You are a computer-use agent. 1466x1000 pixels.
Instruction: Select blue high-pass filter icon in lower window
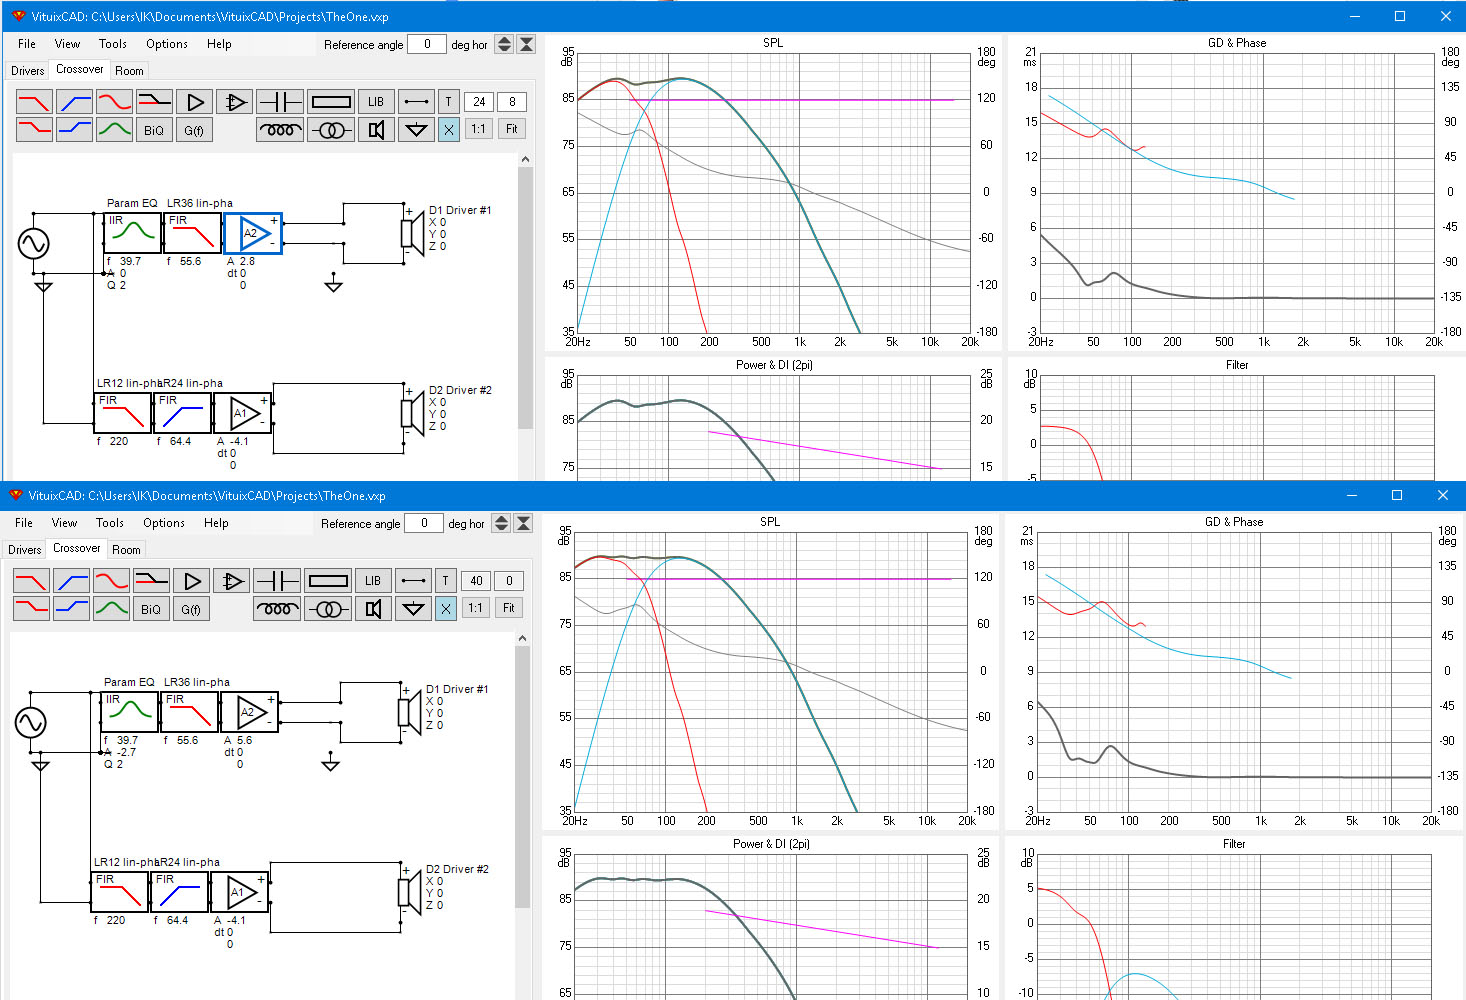72,580
